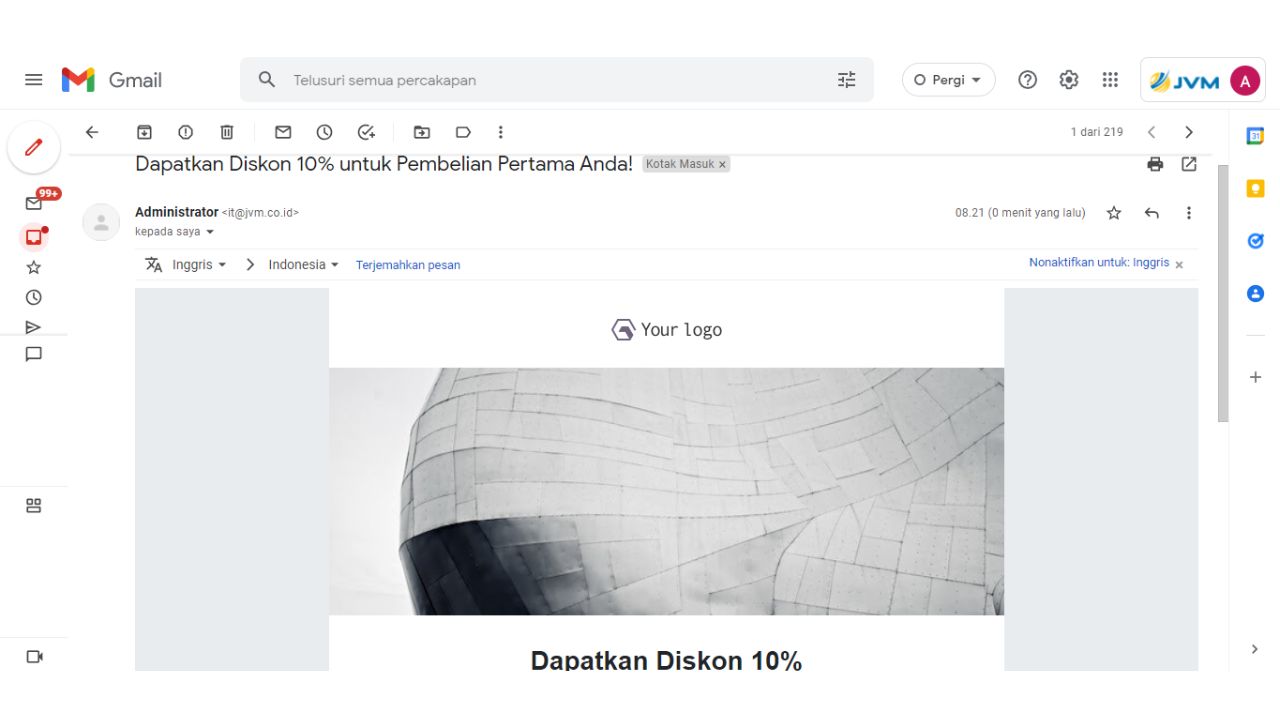The width and height of the screenshot is (1280, 720).
Task: Open Contacts side panel
Action: pyautogui.click(x=1255, y=294)
